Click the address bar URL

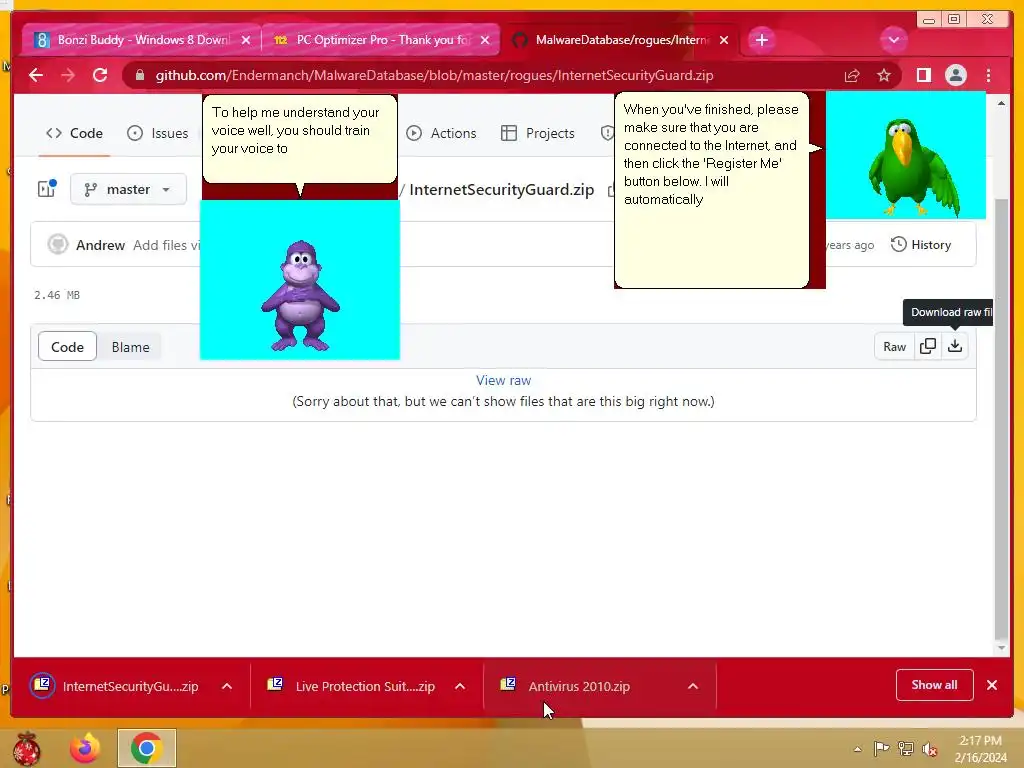point(434,76)
